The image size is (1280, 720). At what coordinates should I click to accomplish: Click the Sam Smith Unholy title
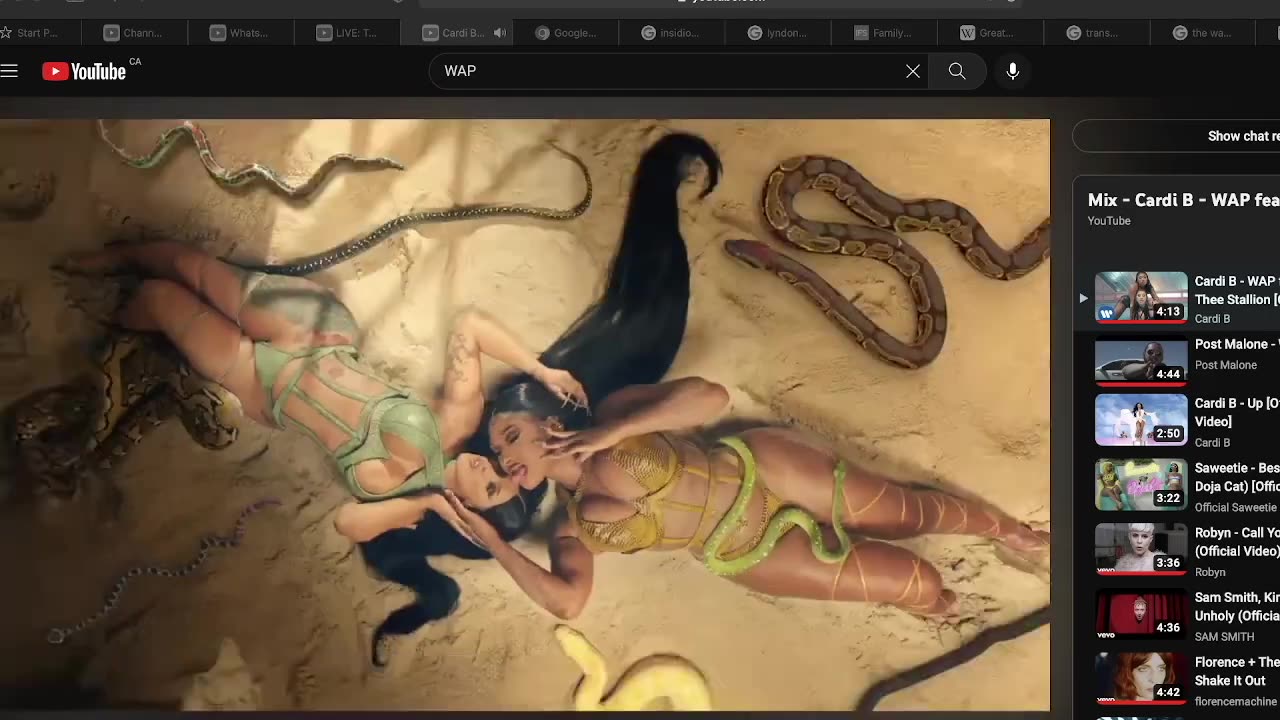[1237, 606]
